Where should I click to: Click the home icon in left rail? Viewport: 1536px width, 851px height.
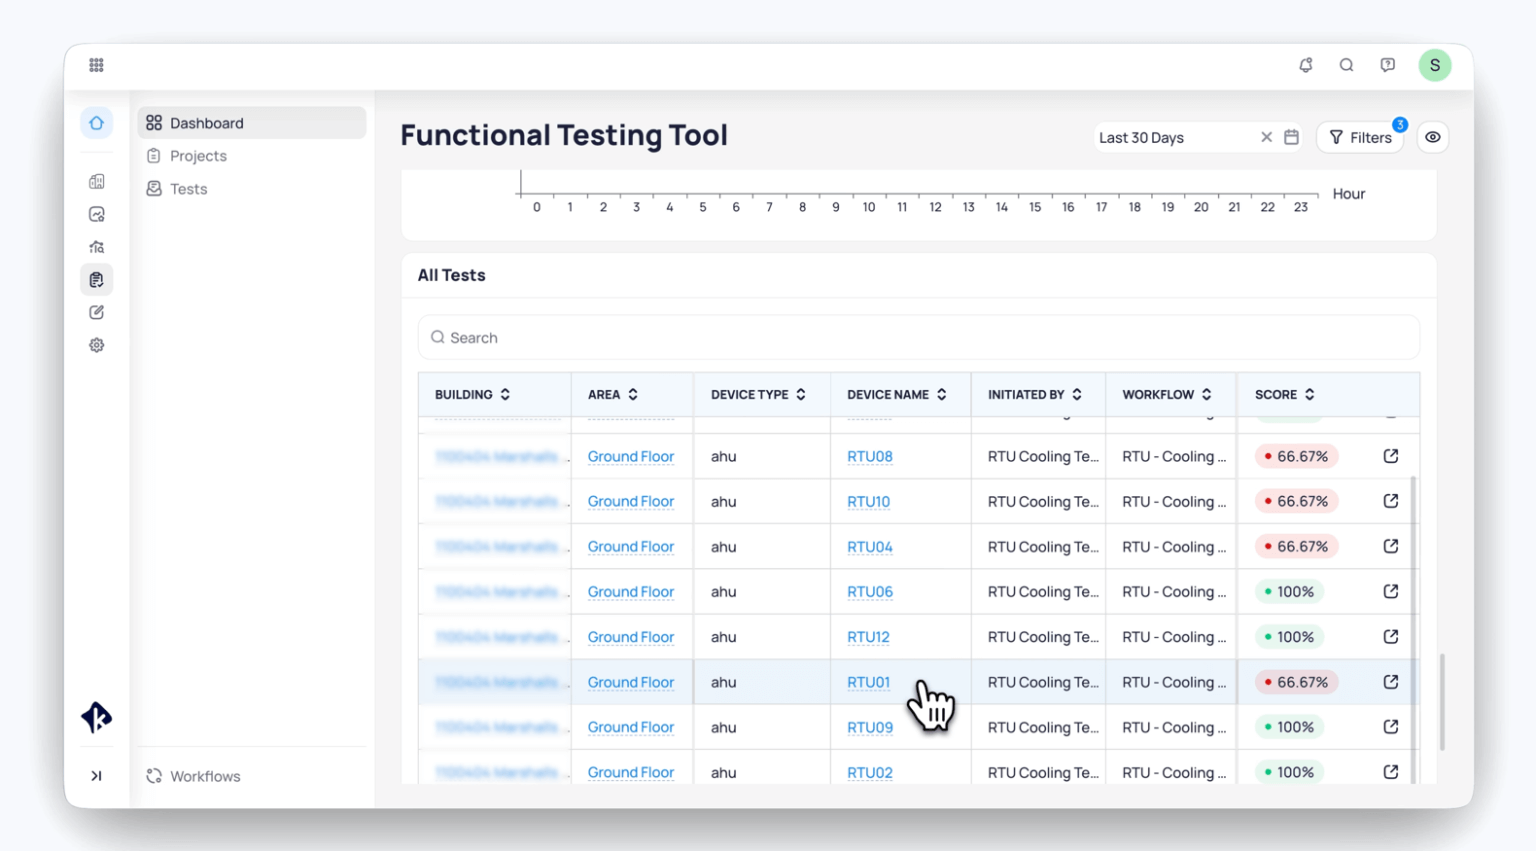point(97,123)
